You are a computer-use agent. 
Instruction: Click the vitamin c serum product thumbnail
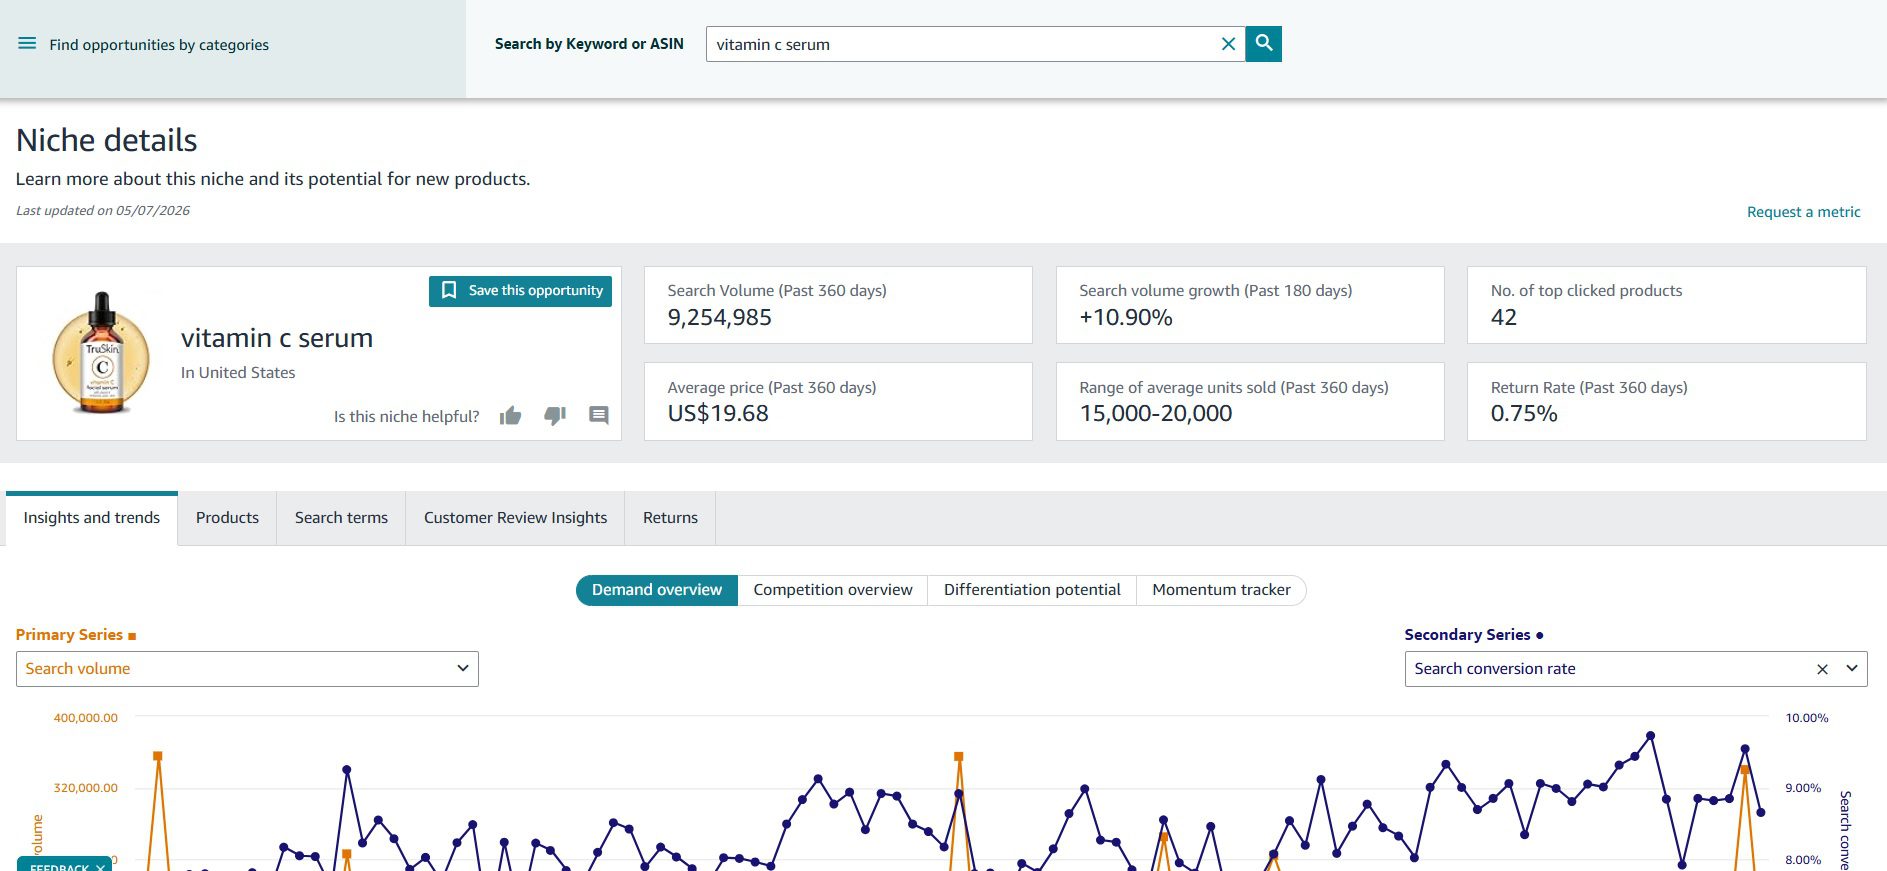pyautogui.click(x=101, y=353)
